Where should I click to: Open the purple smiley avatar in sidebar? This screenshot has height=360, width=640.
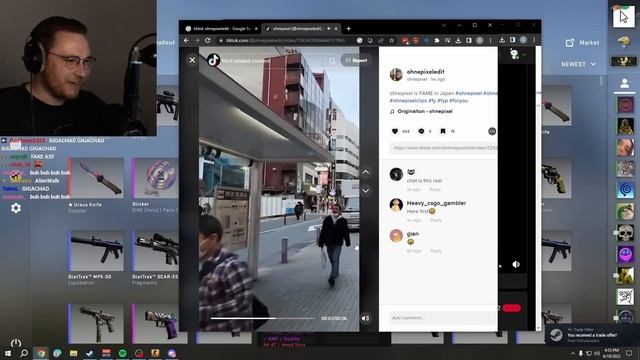pyautogui.click(x=625, y=254)
